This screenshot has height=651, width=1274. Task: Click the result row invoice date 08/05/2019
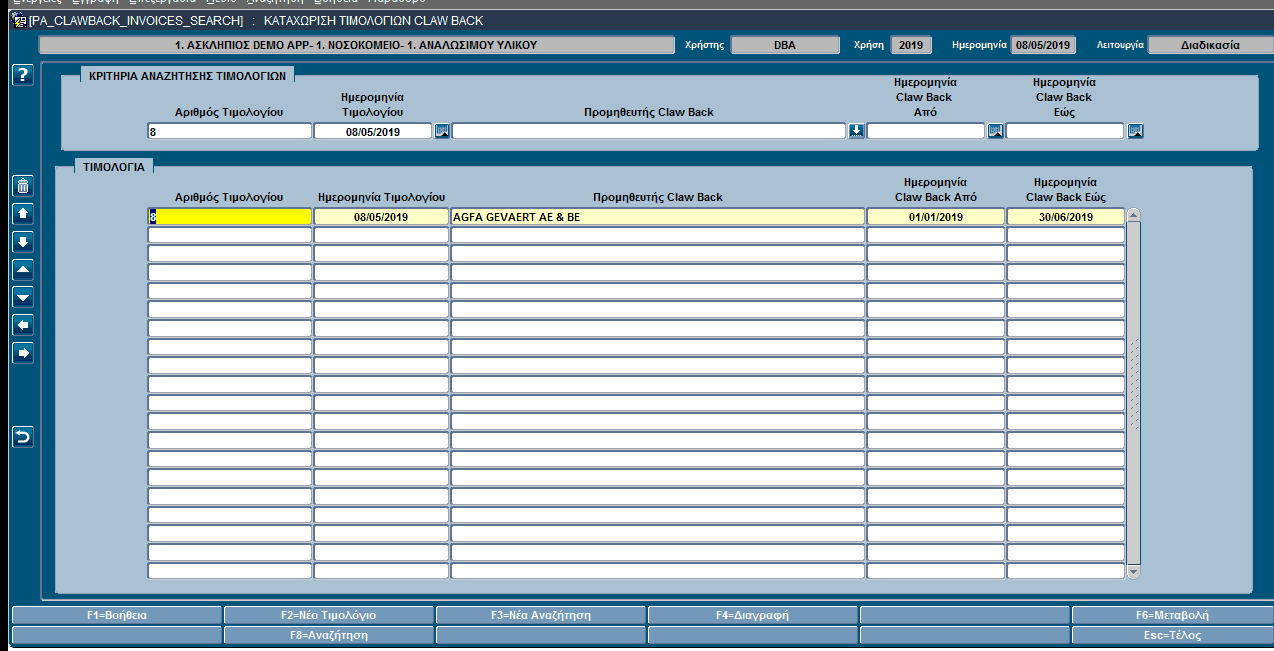pos(381,216)
